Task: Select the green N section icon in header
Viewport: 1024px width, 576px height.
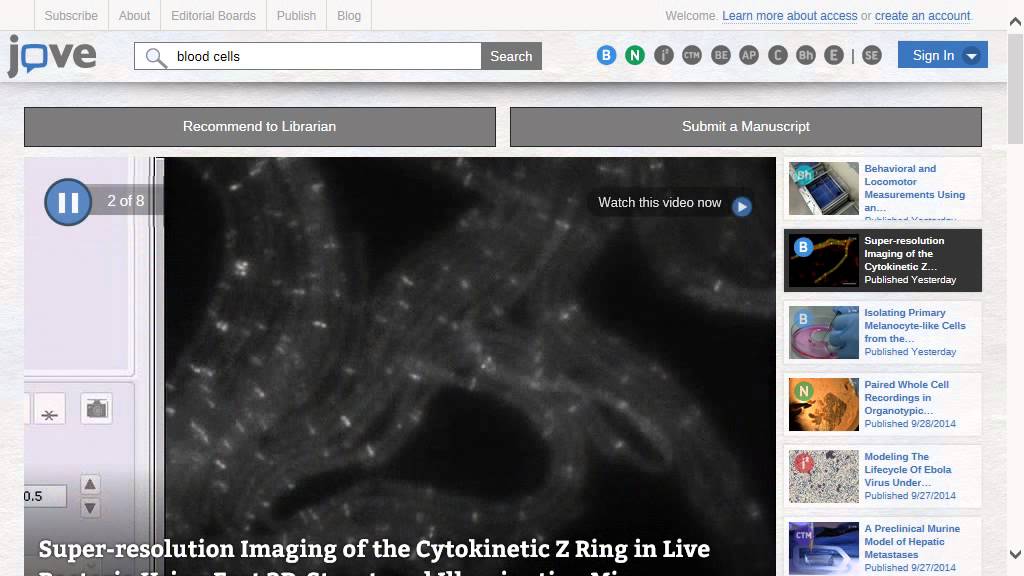Action: (635, 56)
